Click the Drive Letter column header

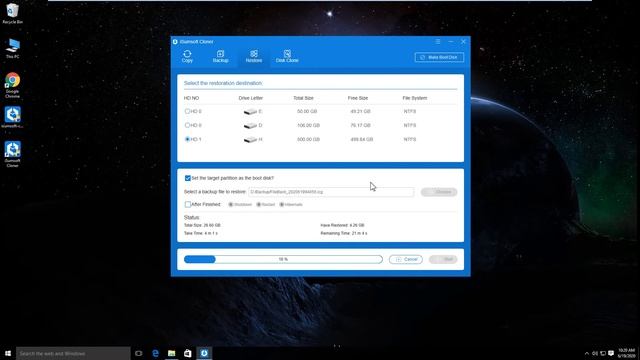251,98
